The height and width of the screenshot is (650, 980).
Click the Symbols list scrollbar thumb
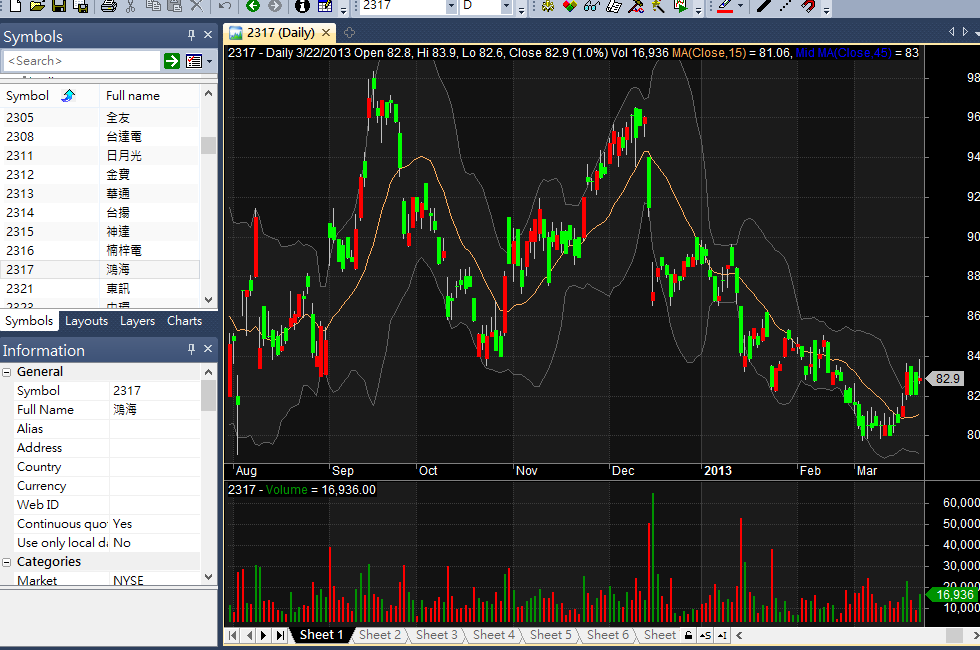pyautogui.click(x=208, y=146)
